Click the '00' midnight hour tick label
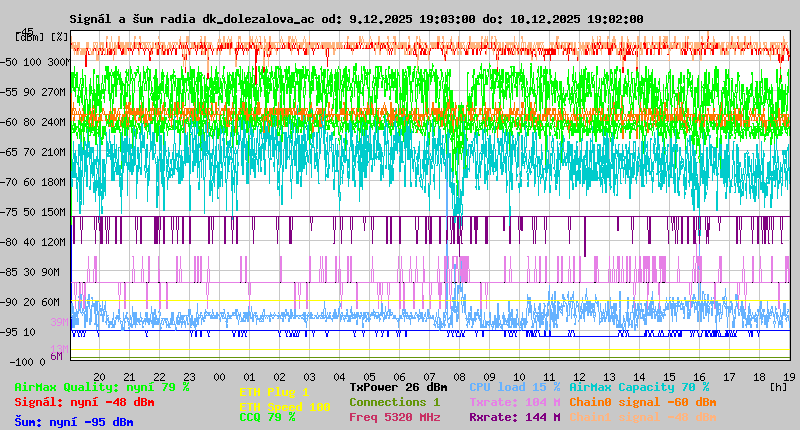The image size is (800, 430). (x=219, y=375)
